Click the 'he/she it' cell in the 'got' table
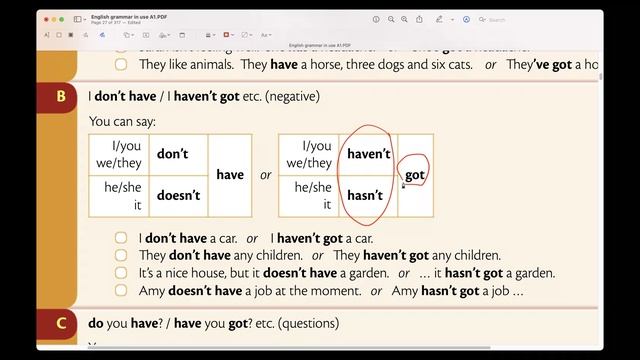Image resolution: width=640 pixels, height=360 pixels. click(309, 196)
